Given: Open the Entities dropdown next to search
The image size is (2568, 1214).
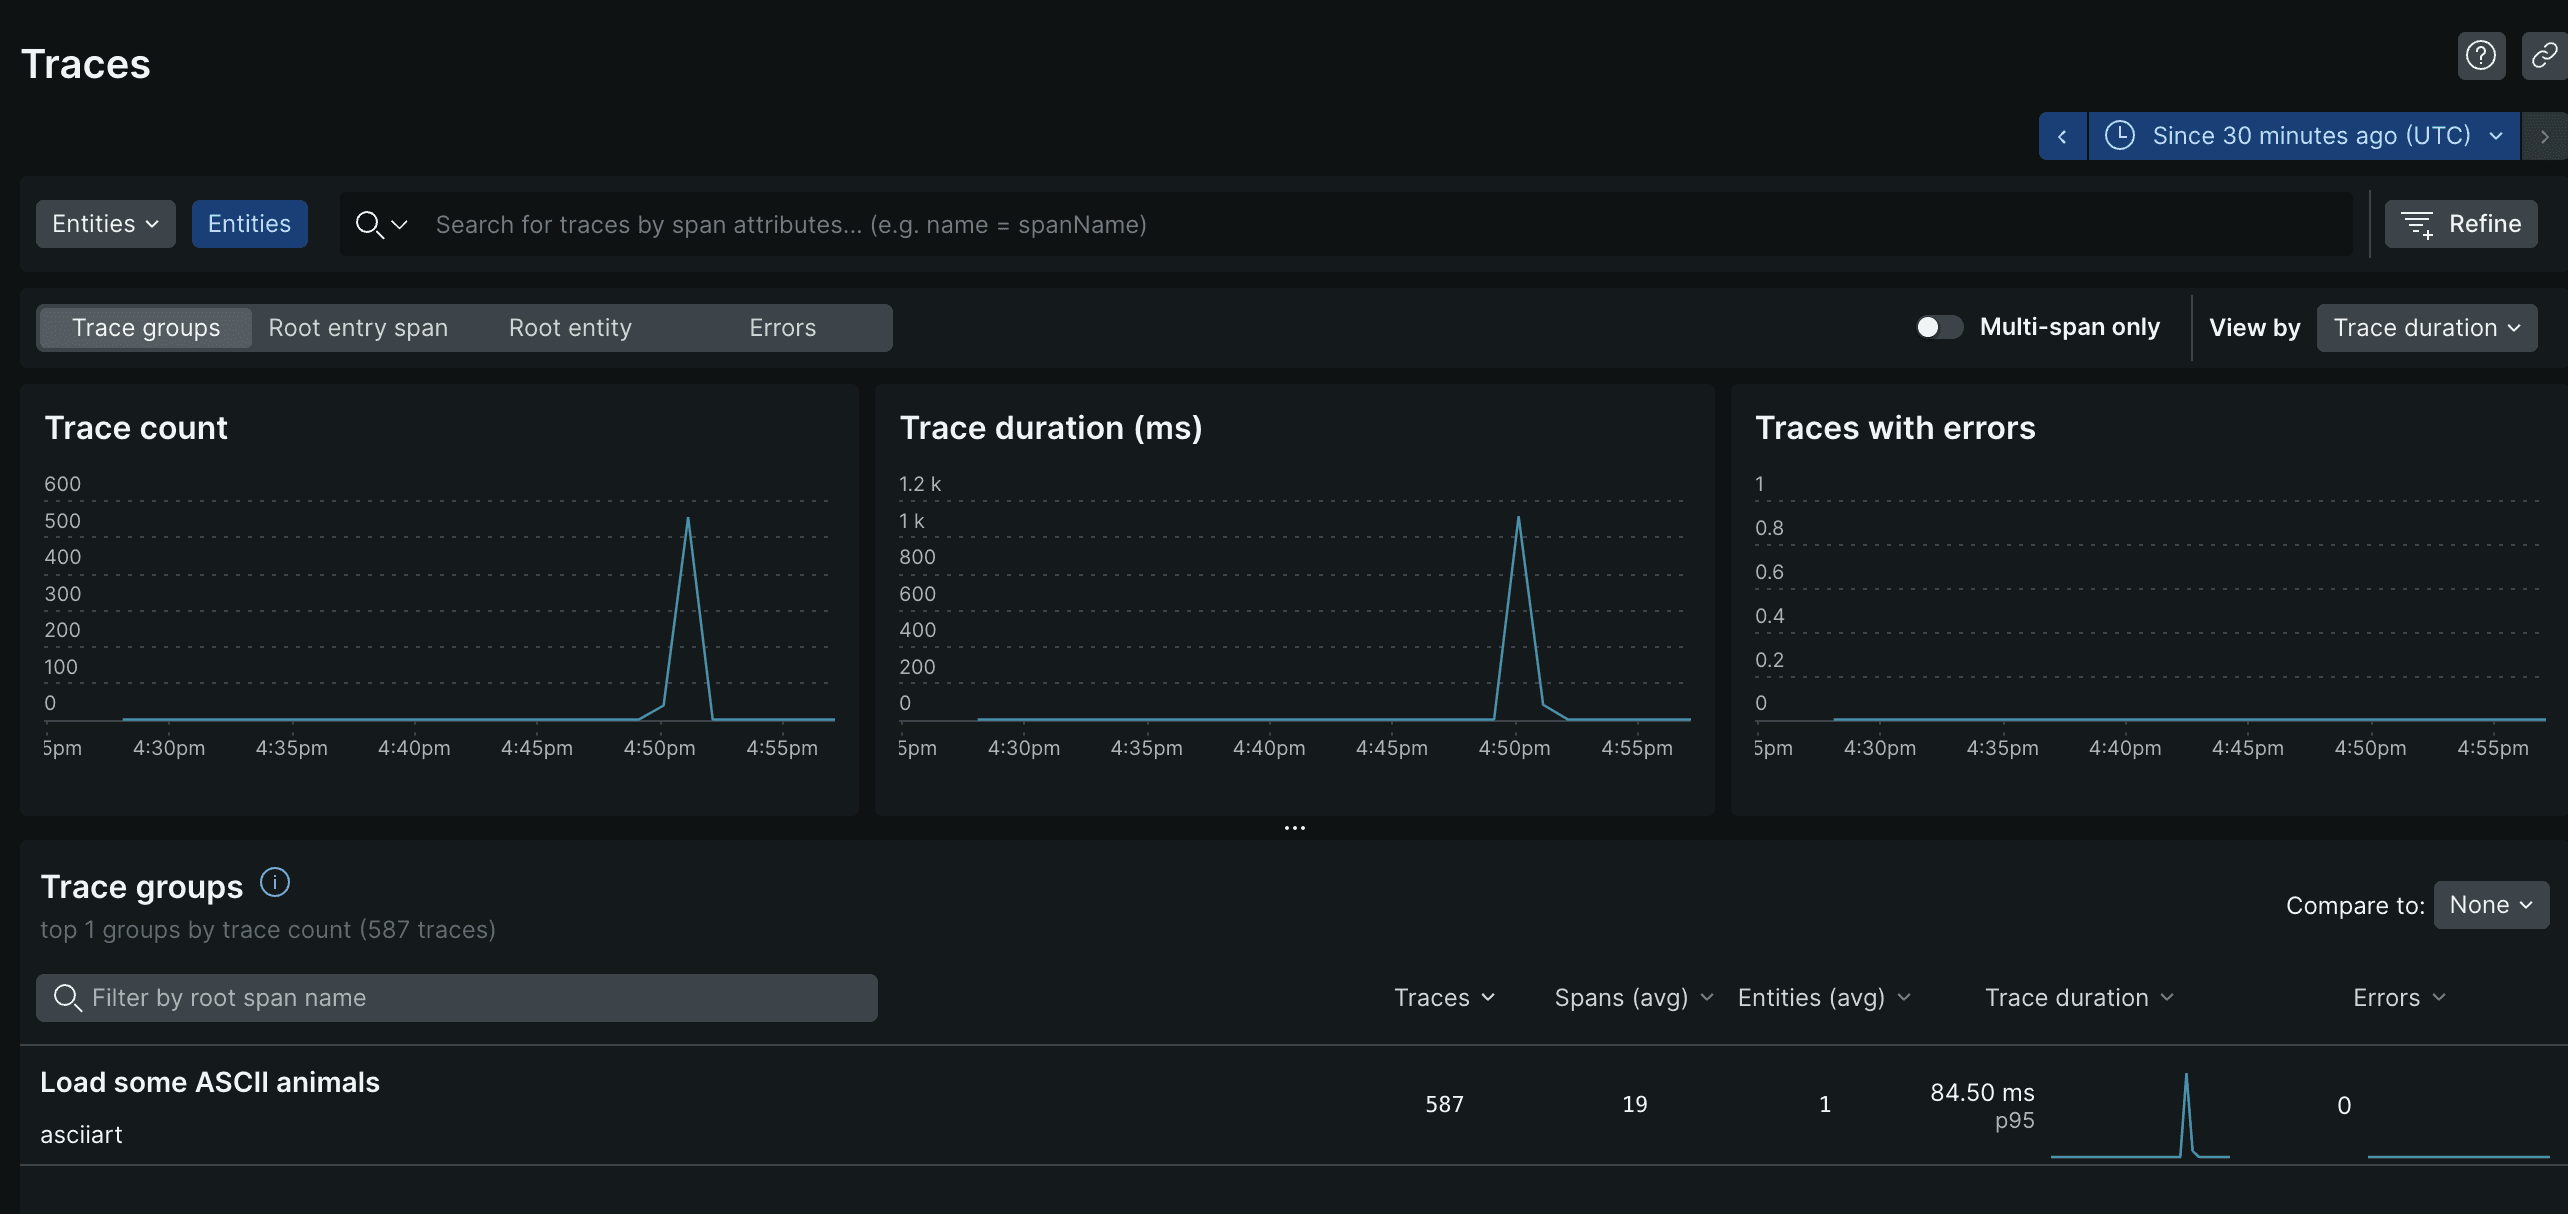Looking at the screenshot, I should (x=105, y=223).
